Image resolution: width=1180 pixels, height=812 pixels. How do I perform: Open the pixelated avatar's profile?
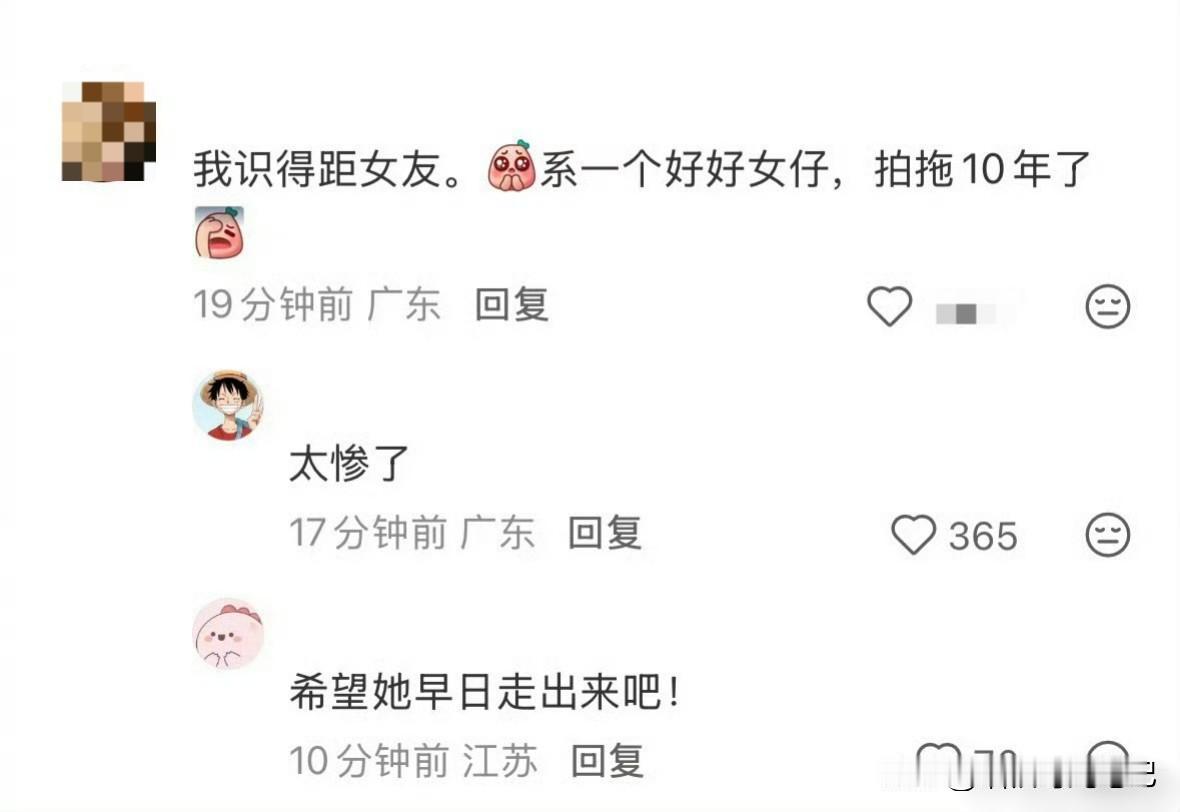click(108, 132)
